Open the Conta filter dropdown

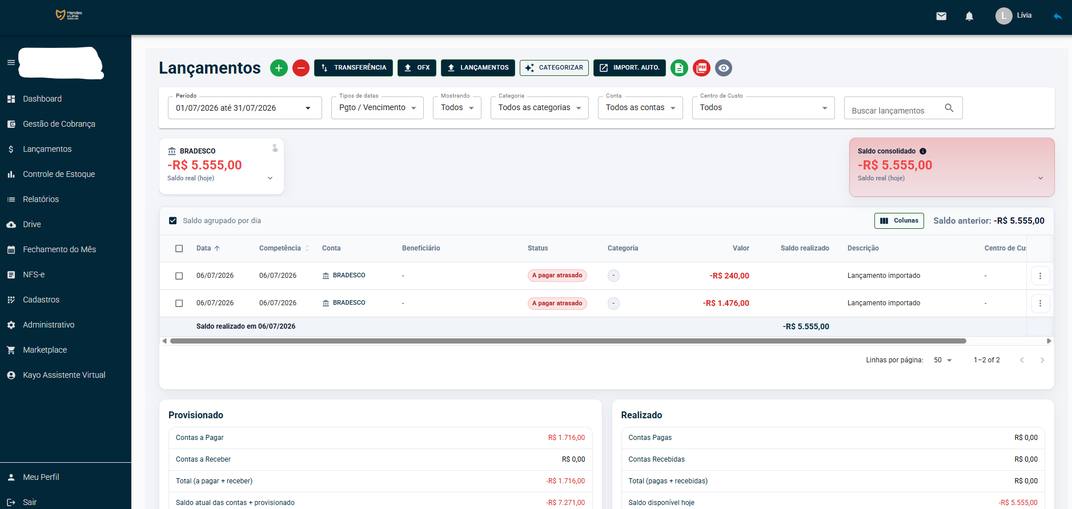click(x=640, y=108)
